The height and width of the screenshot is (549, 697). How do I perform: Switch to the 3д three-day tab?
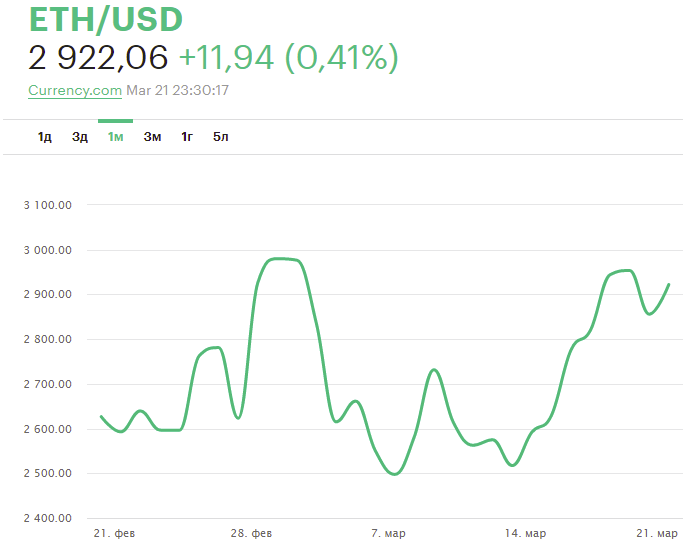pos(80,137)
